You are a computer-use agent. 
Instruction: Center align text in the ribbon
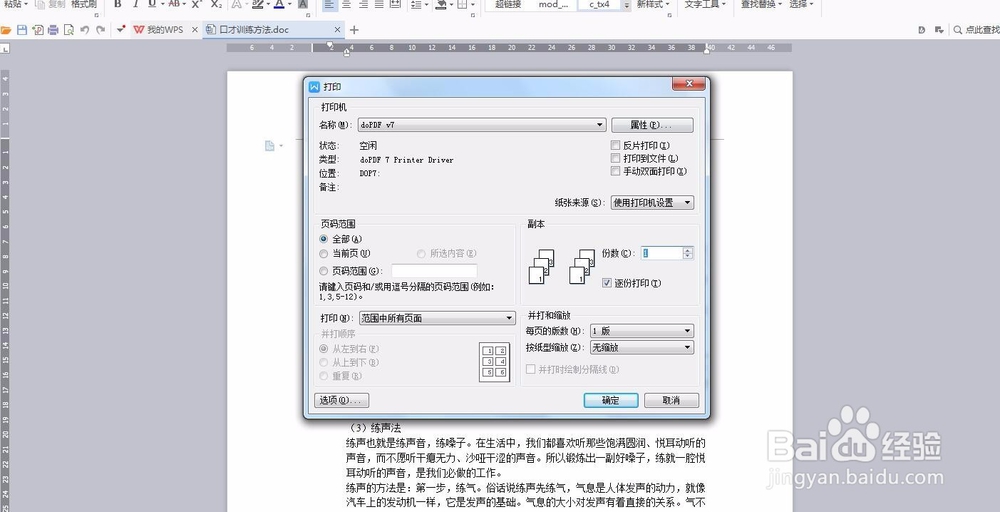(x=346, y=4)
